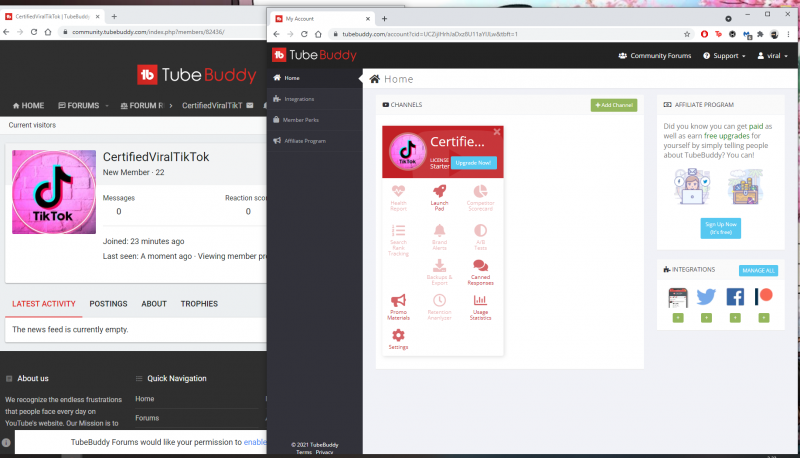Expand the FORUMS dropdown in forum navbar
Viewport: 800px width, 458px height.
click(83, 105)
